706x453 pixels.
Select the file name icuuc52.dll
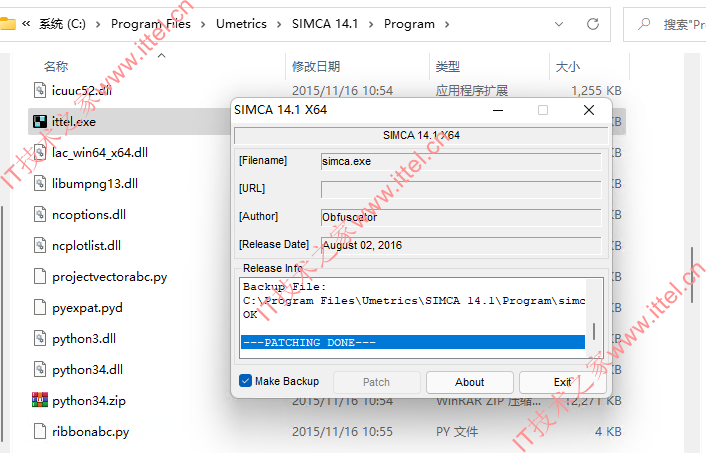(x=82, y=91)
